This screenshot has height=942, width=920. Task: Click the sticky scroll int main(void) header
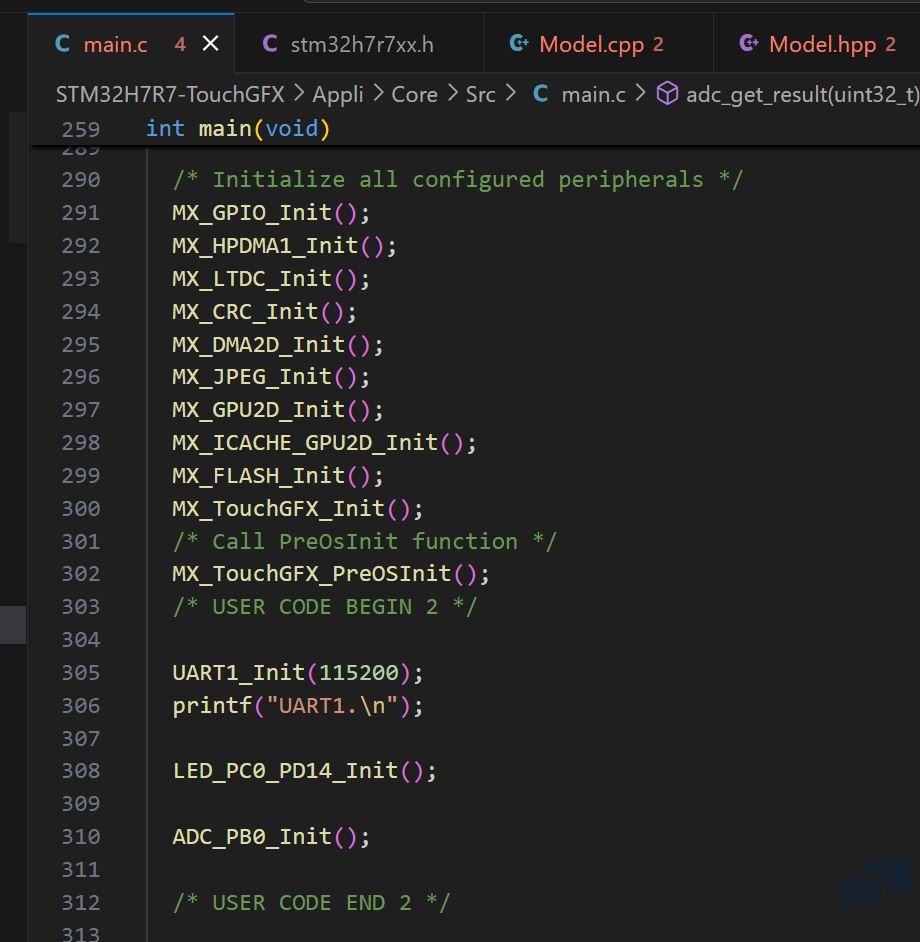[237, 129]
